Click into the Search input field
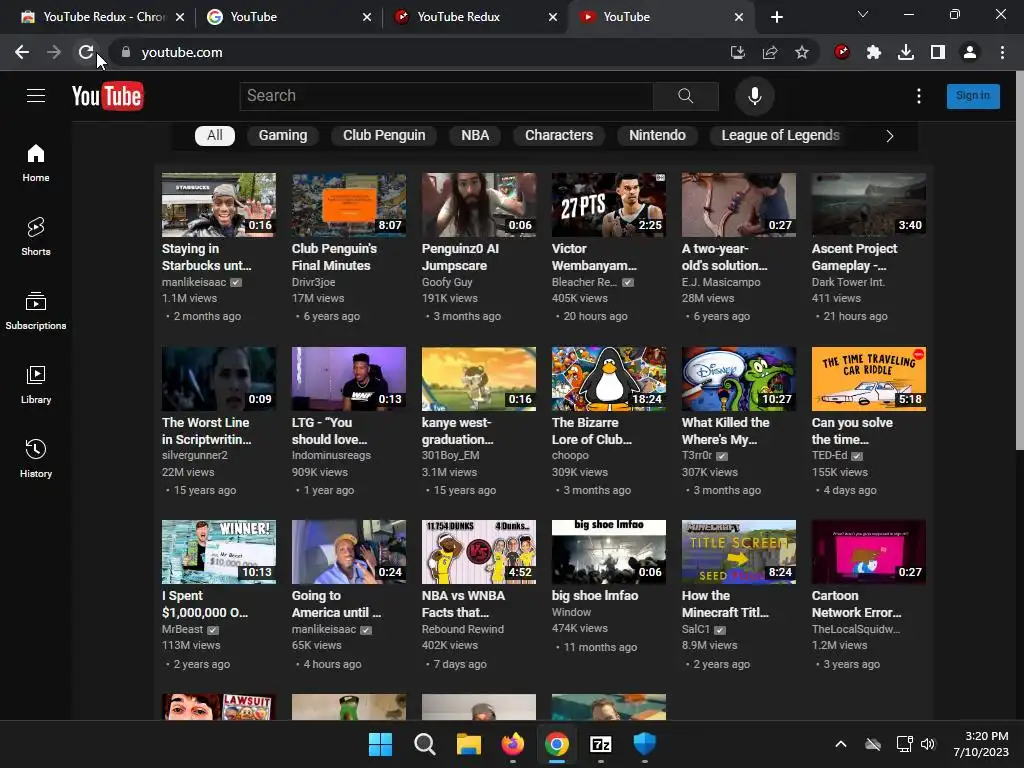This screenshot has height=768, width=1024. 447,96
